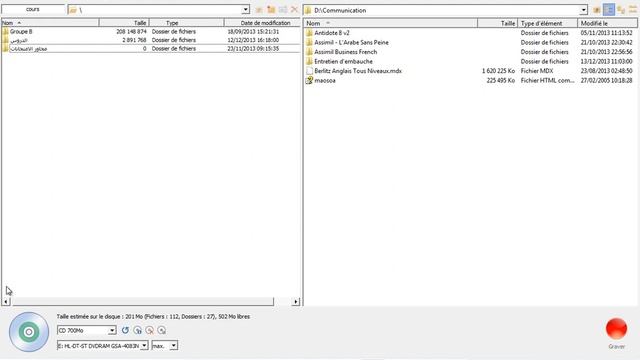The width and height of the screenshot is (640, 360).
Task: Click the horizontal scrollbar track of compilation list
Action: tap(283, 302)
